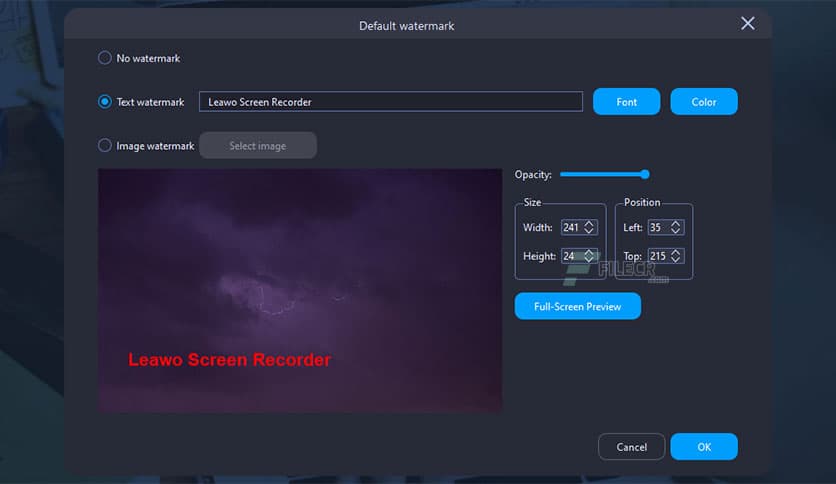Image resolution: width=836 pixels, height=484 pixels.
Task: Increase the Width value with up arrow
Action: click(x=589, y=223)
